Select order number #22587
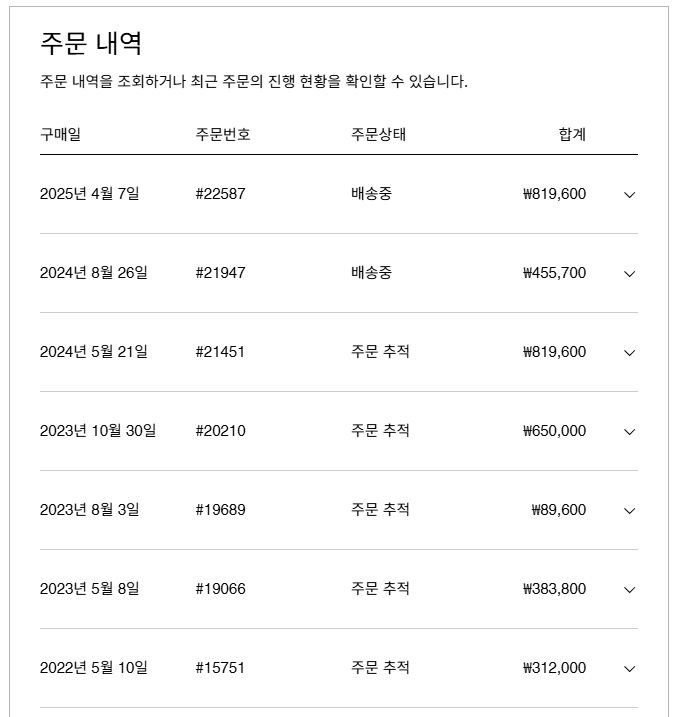 coord(220,194)
